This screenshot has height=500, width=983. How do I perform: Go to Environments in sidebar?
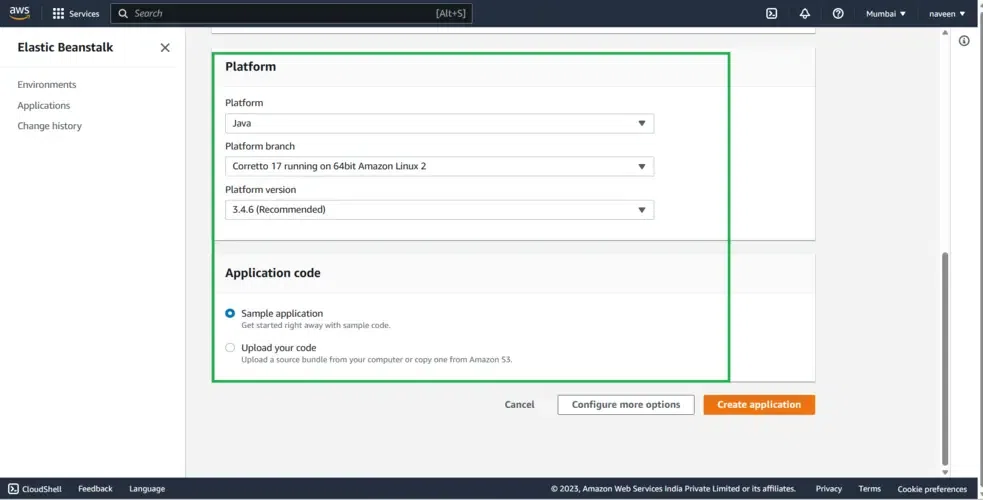(x=47, y=85)
